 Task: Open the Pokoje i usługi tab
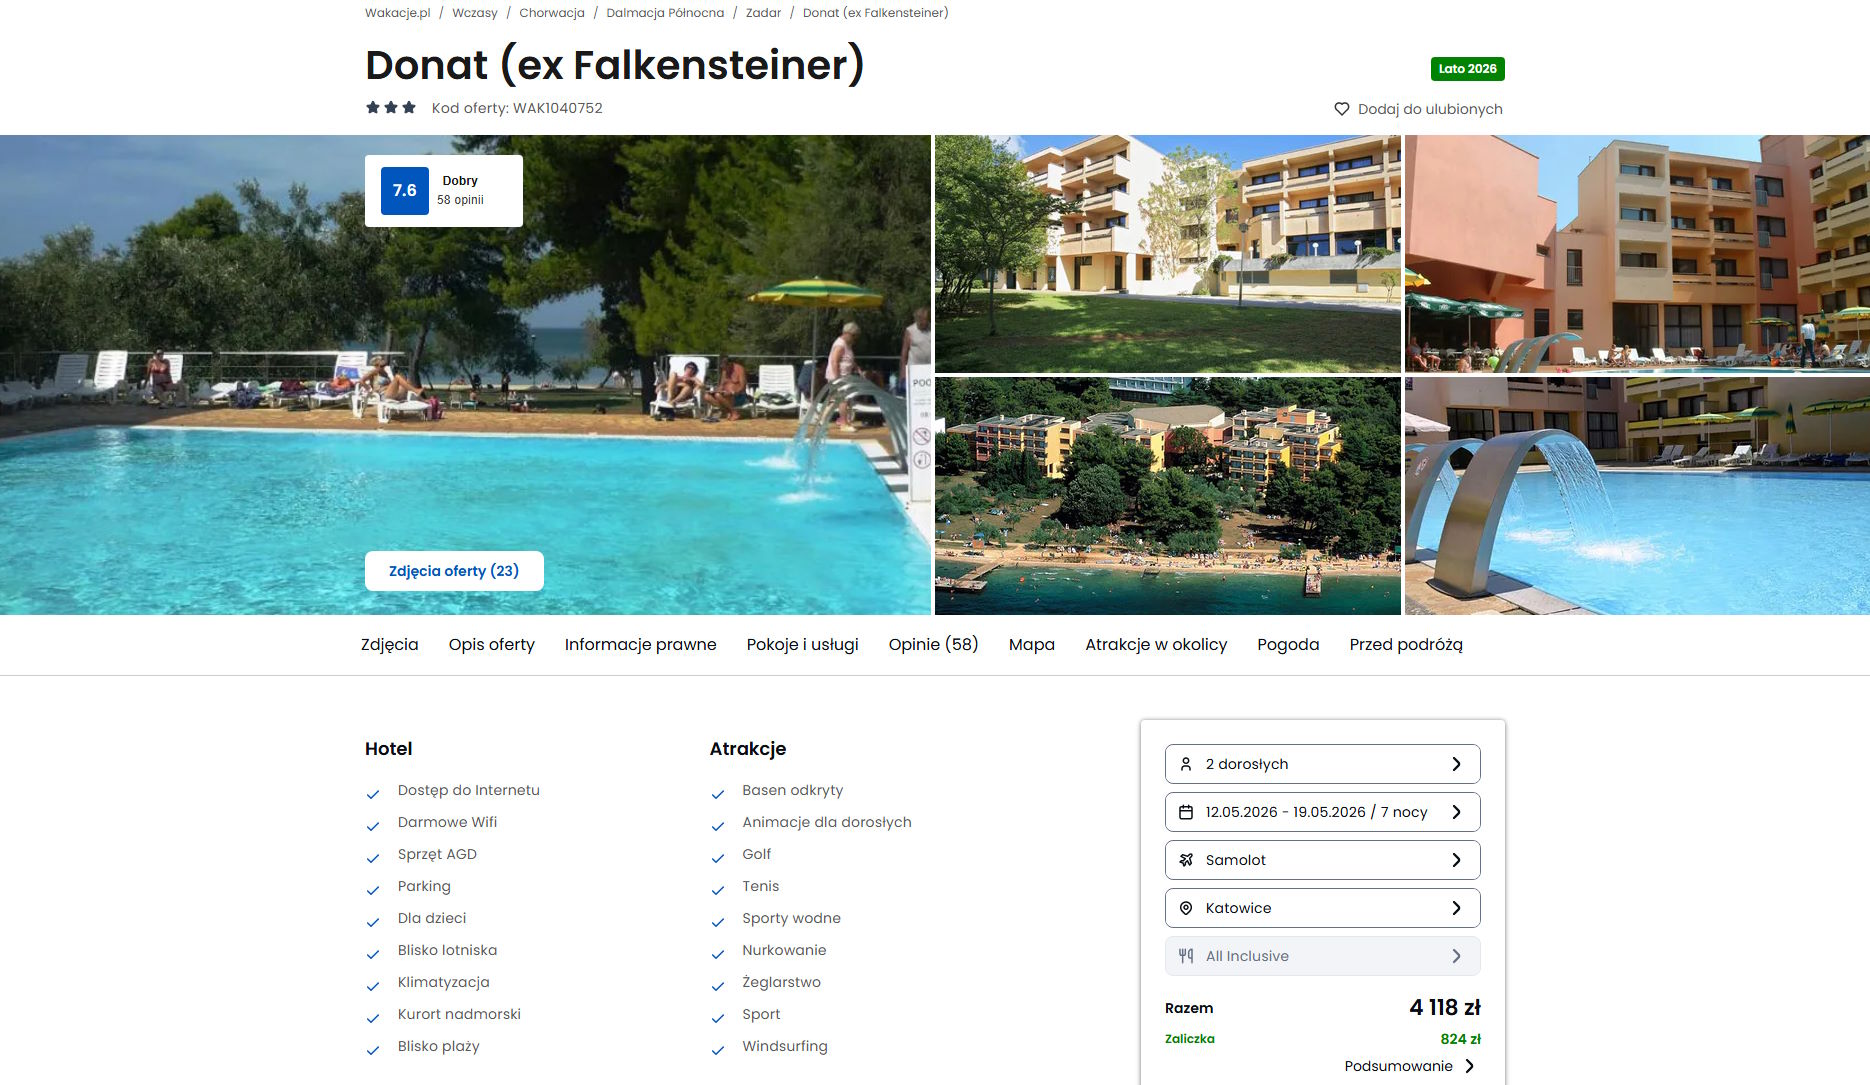tap(802, 644)
